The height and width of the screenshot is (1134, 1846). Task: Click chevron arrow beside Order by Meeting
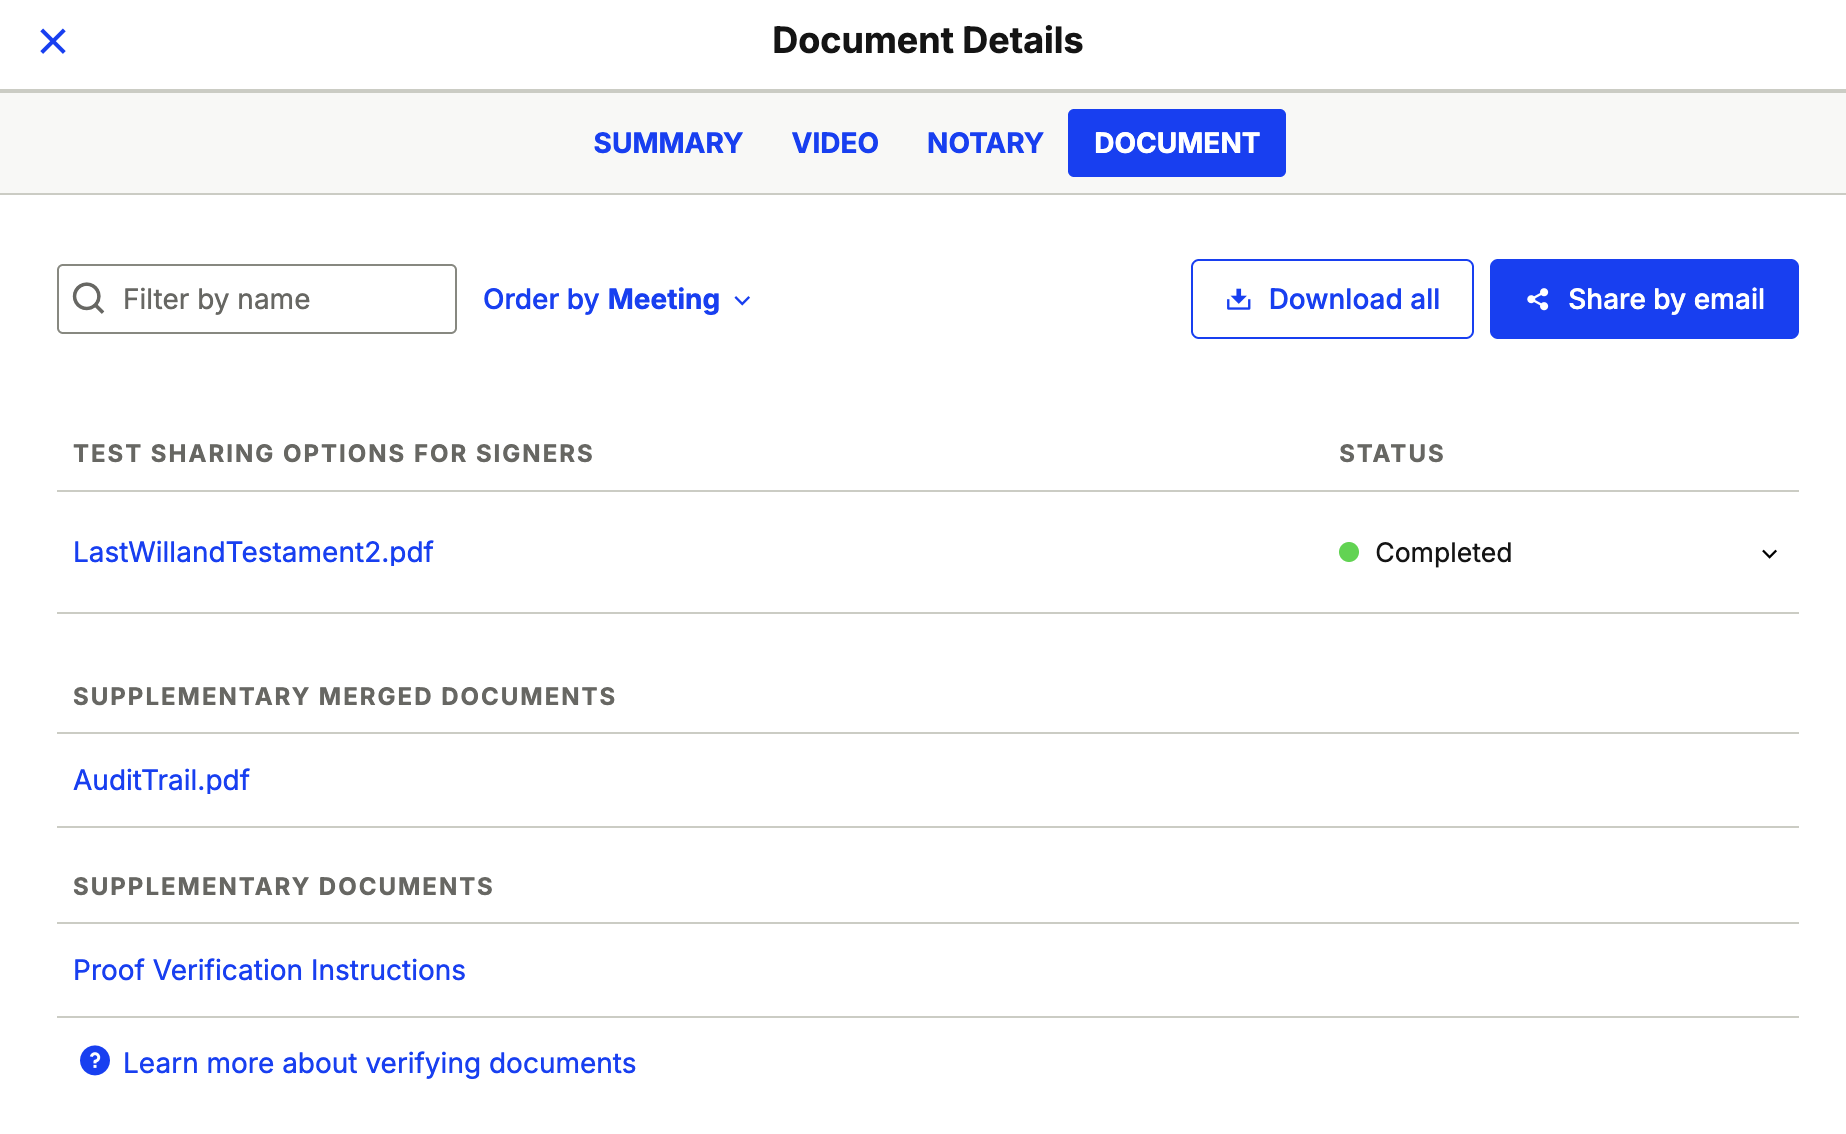[742, 300]
